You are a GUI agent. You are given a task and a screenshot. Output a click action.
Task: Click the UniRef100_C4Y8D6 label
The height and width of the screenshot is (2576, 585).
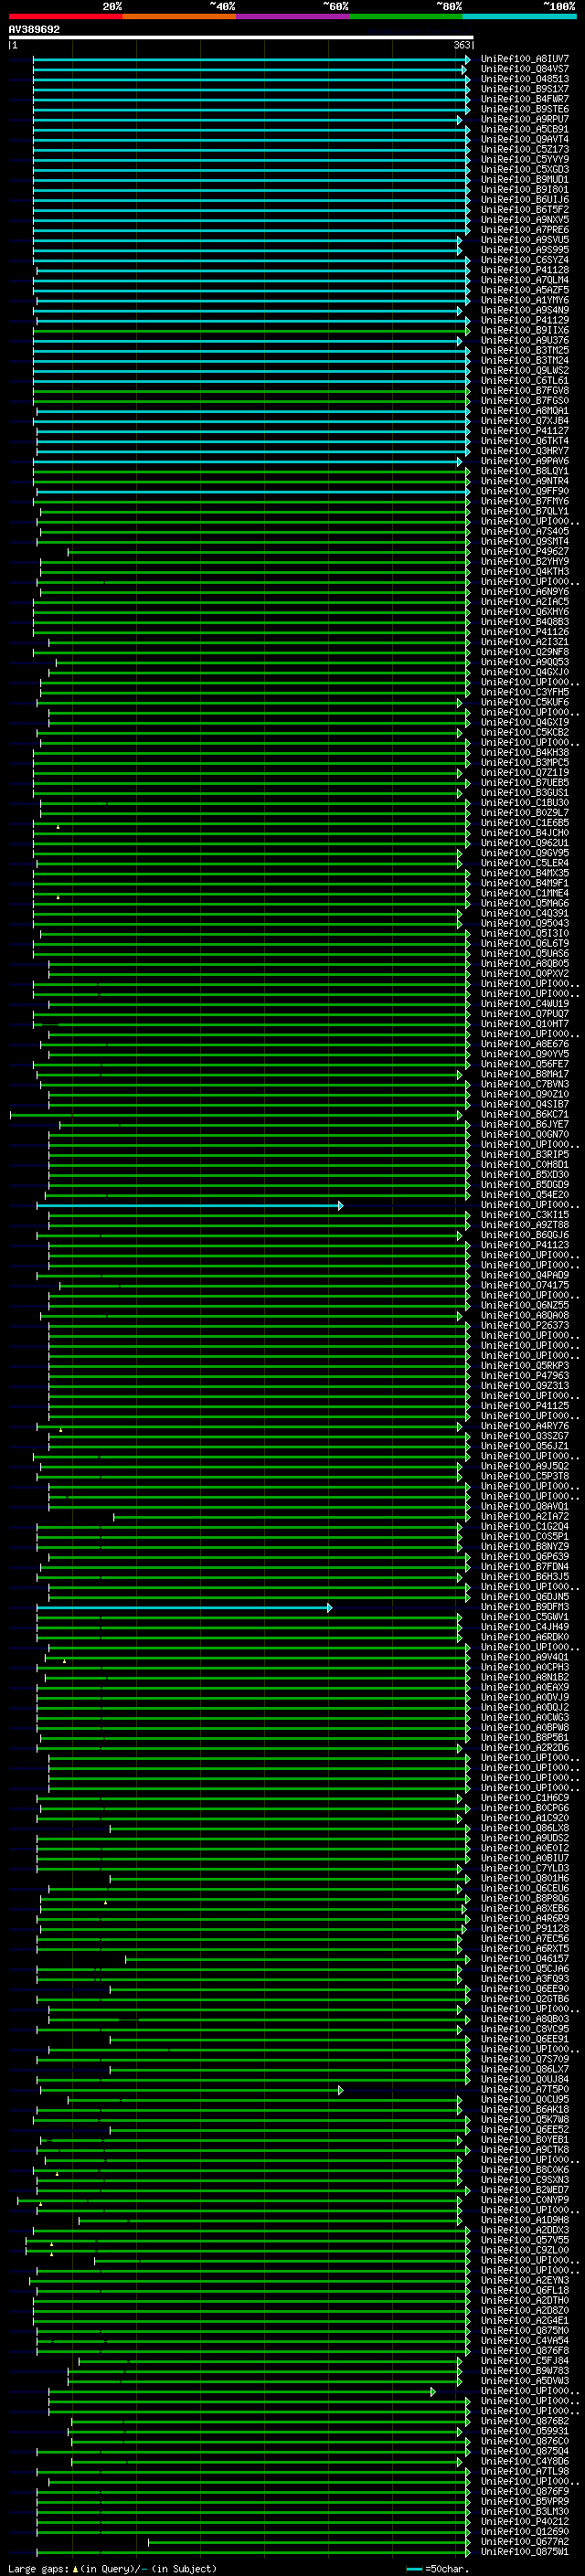525,2461
